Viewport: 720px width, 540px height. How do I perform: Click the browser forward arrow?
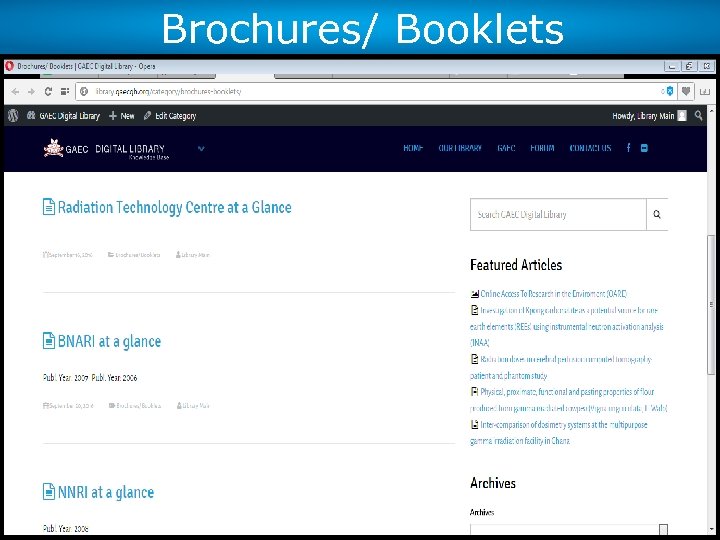(31, 91)
